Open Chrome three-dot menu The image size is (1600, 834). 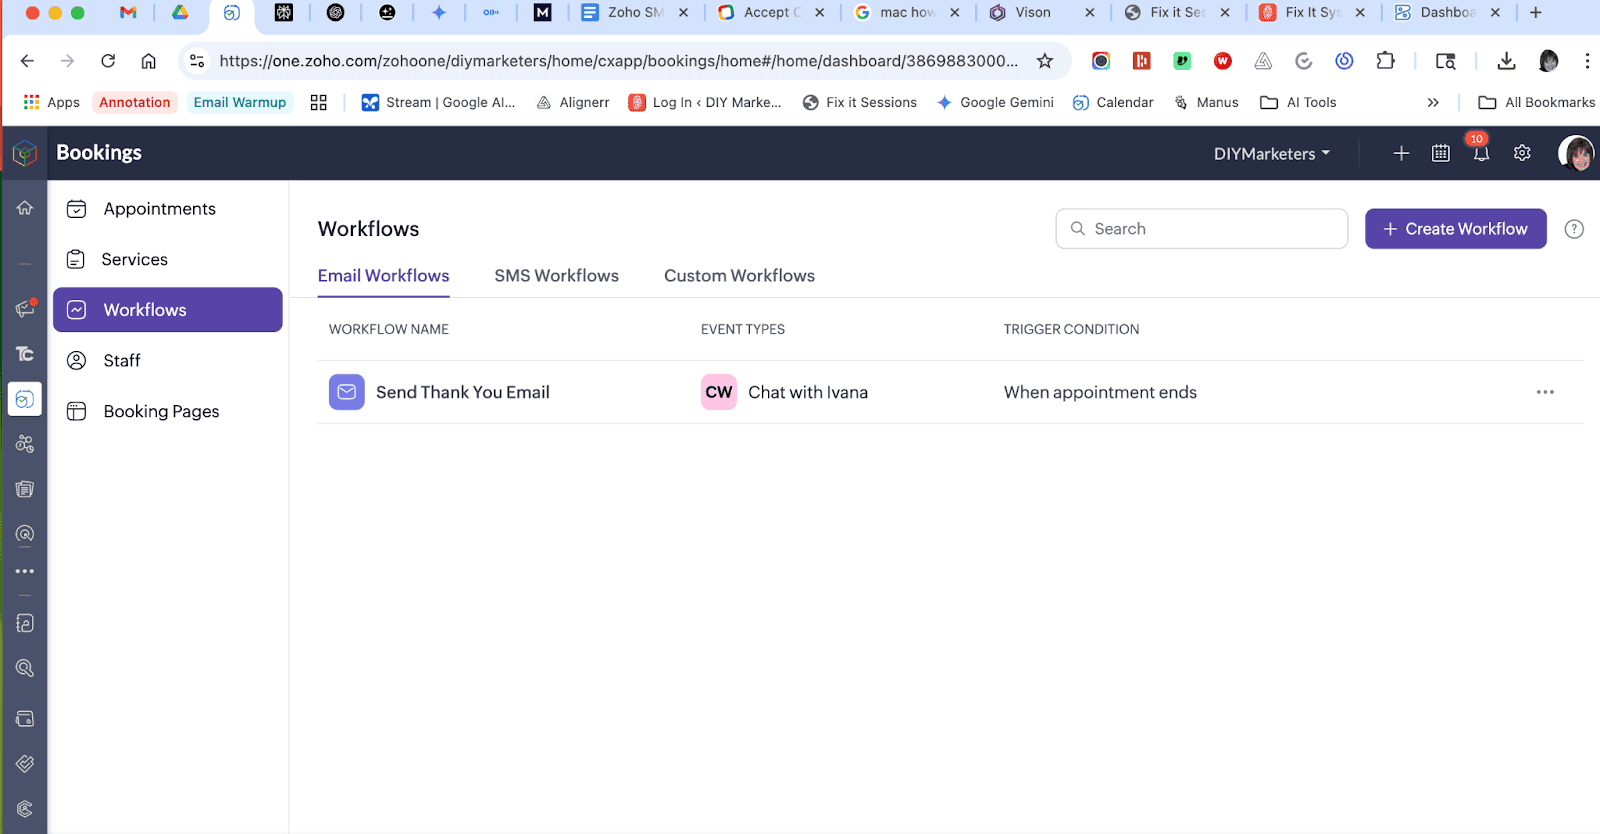coord(1587,61)
